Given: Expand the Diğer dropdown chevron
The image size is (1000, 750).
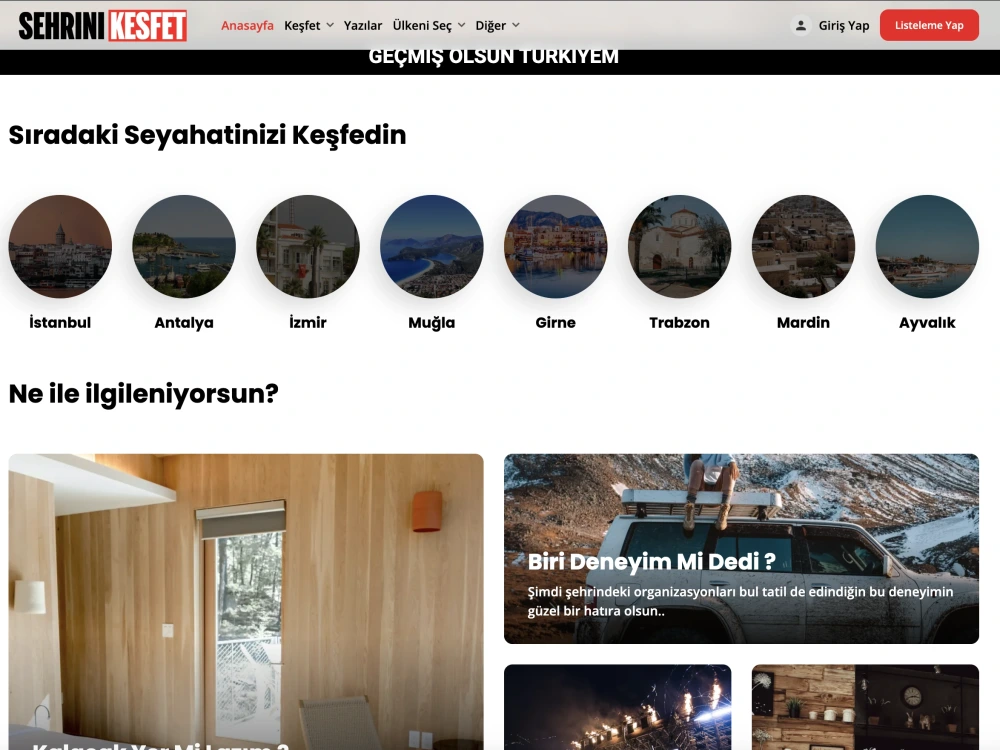Looking at the screenshot, I should 515,26.
